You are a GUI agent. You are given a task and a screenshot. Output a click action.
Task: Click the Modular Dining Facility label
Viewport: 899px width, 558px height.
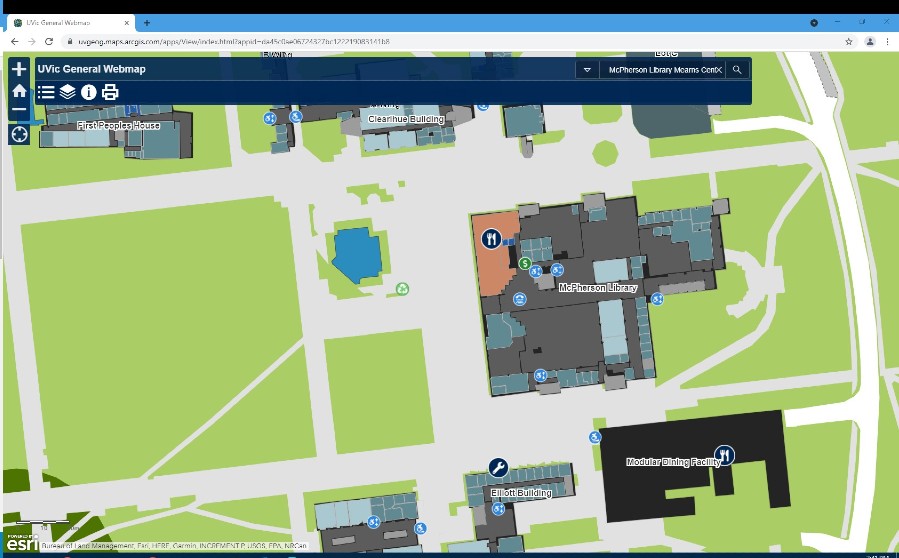[x=673, y=462]
